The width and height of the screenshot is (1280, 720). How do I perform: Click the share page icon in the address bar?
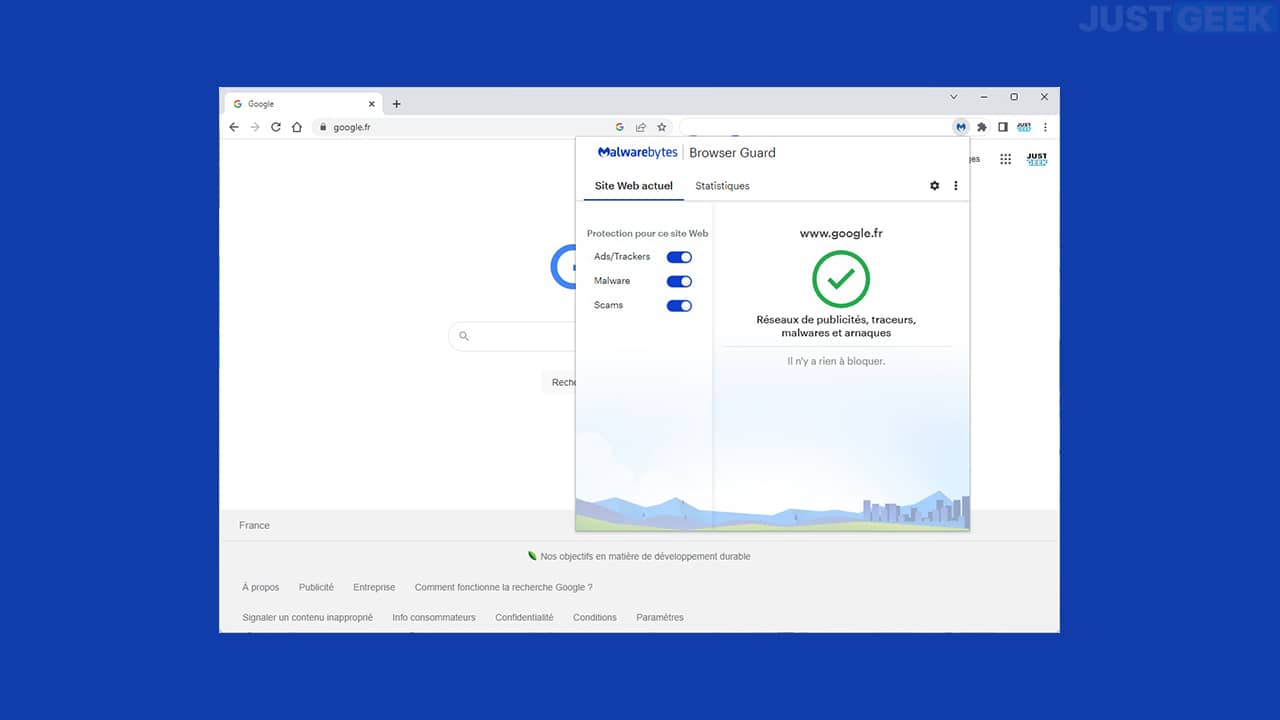(640, 127)
